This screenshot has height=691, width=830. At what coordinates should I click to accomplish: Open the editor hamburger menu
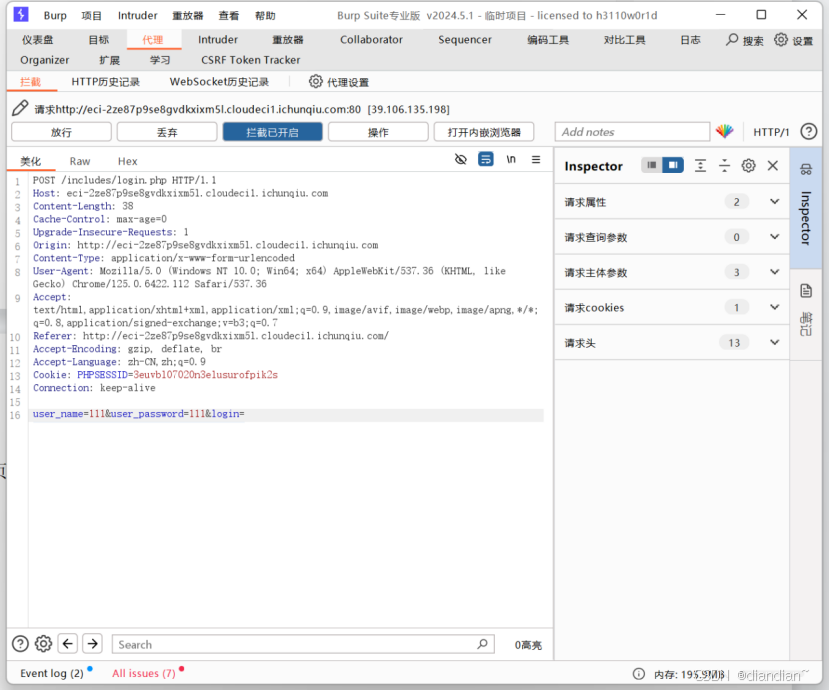coord(536,159)
